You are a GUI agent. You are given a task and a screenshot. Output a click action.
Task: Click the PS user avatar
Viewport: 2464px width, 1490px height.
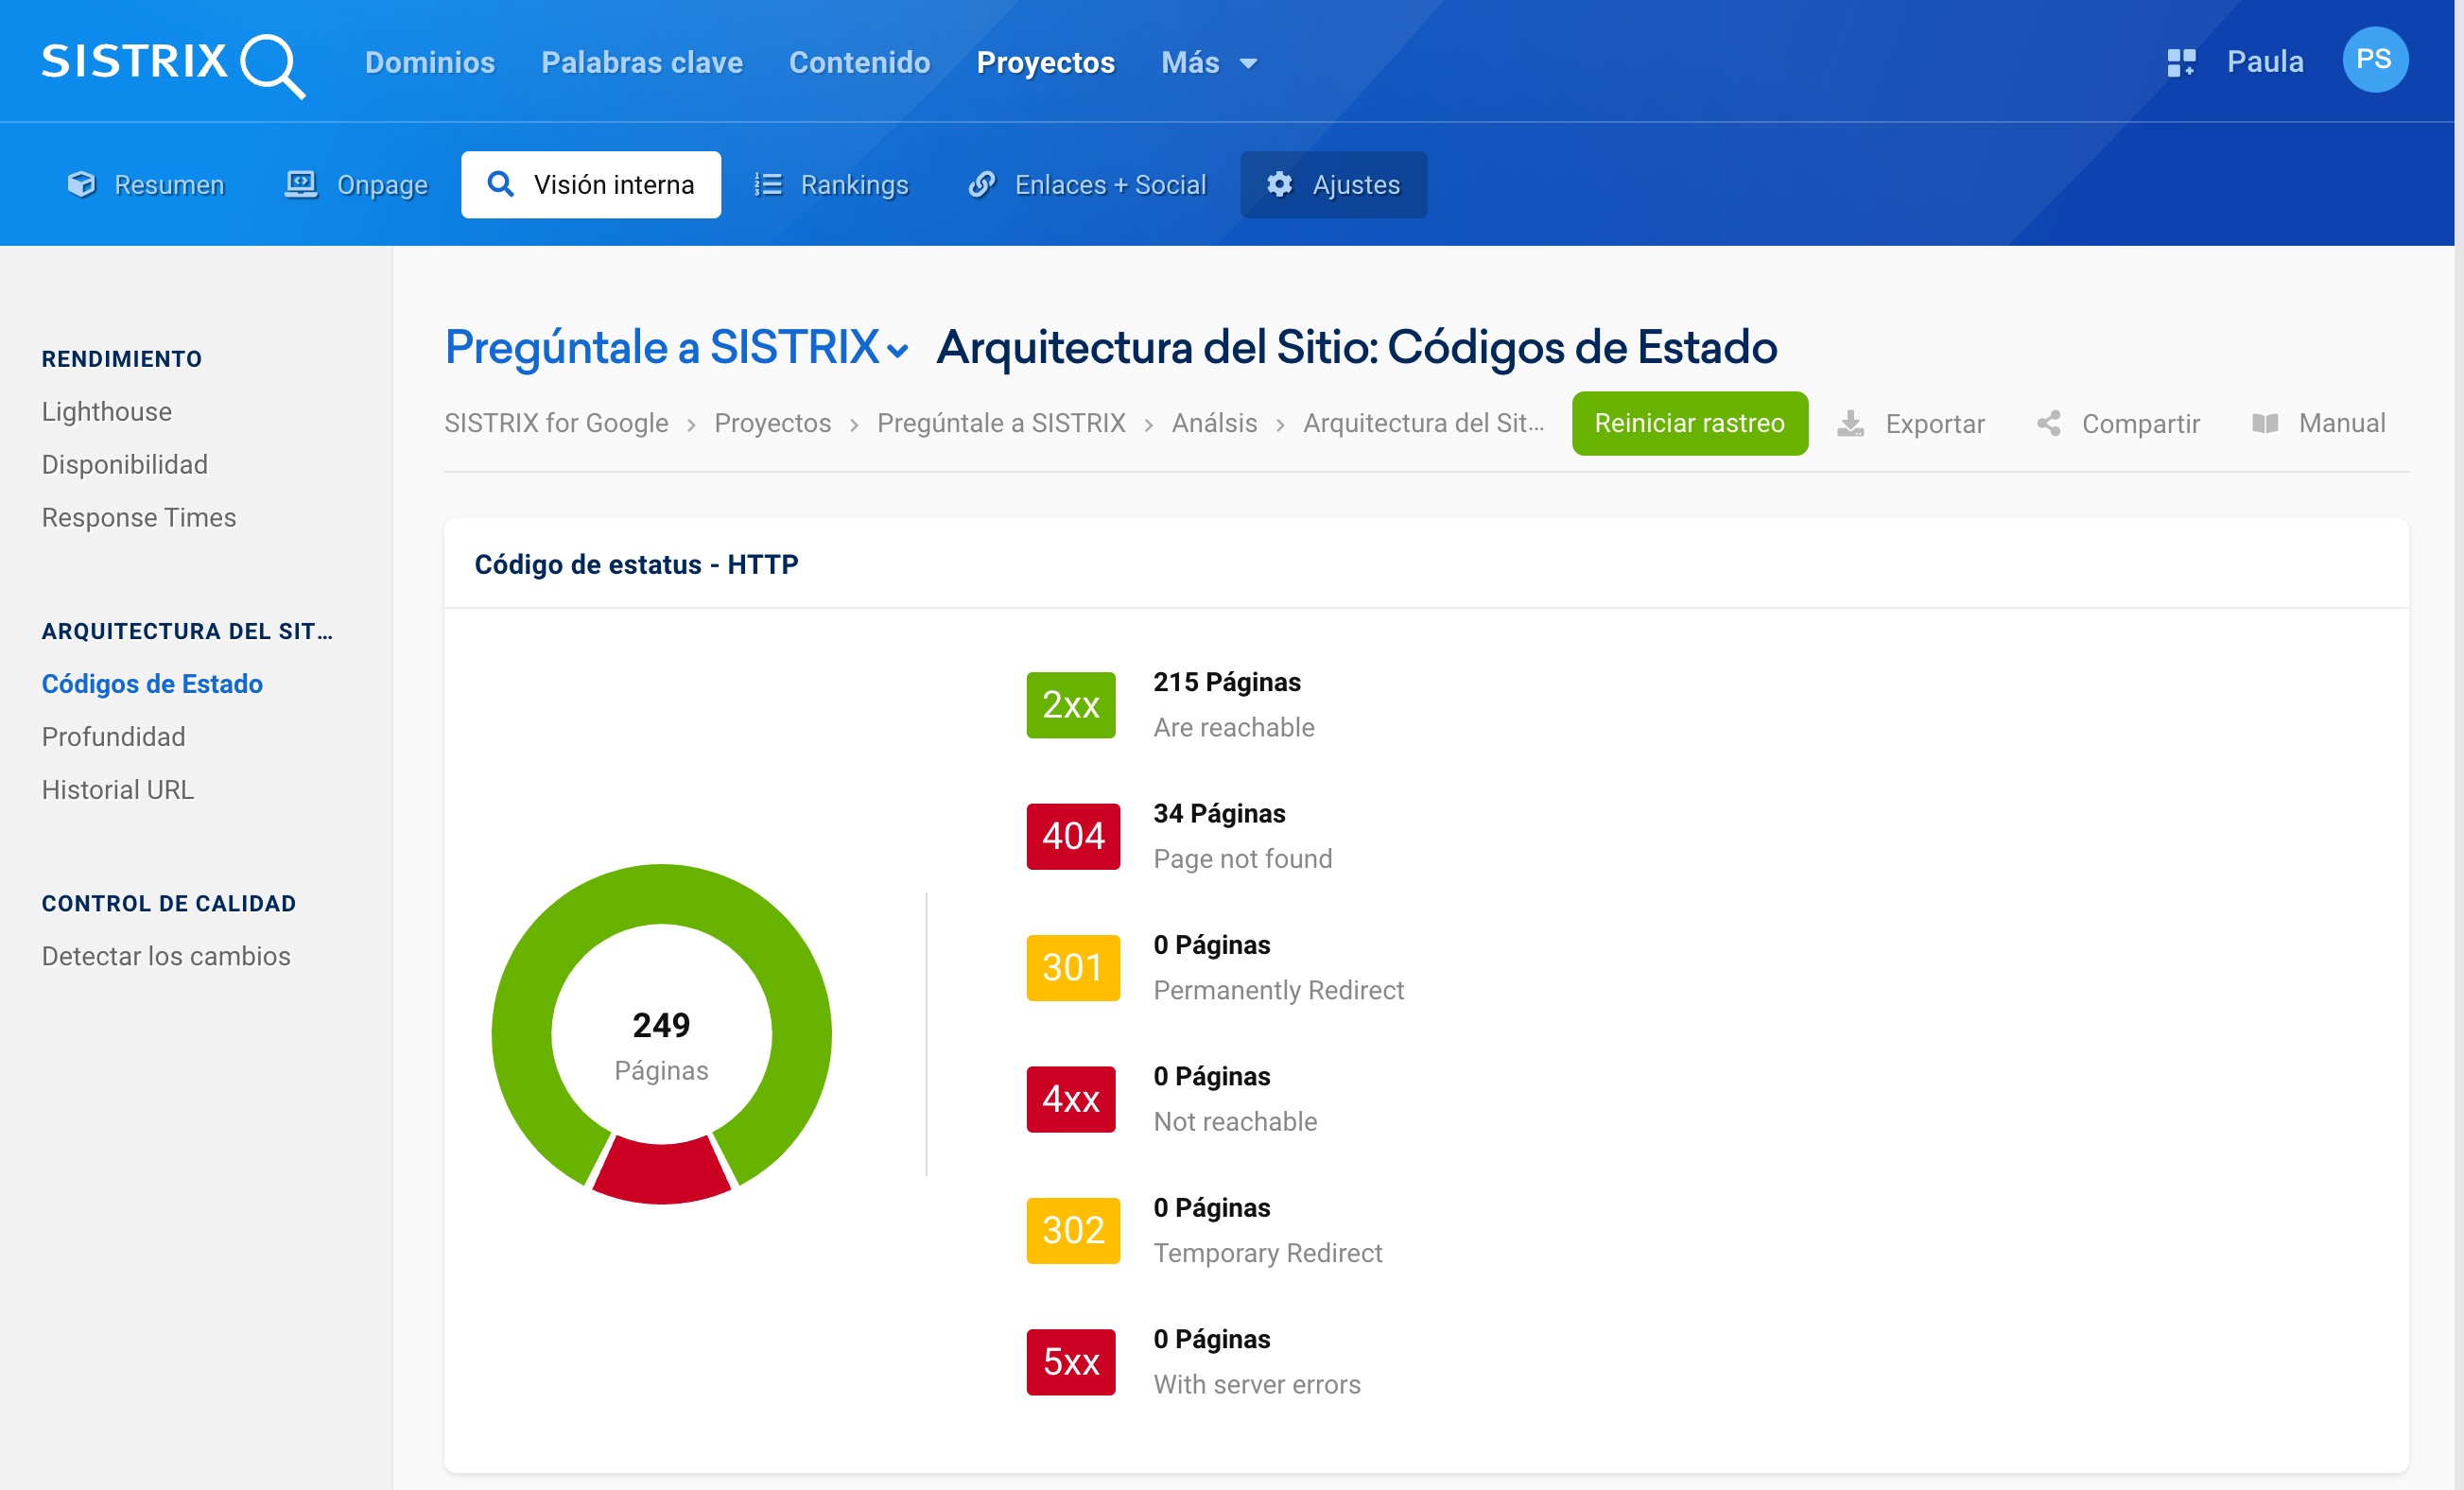click(2374, 60)
